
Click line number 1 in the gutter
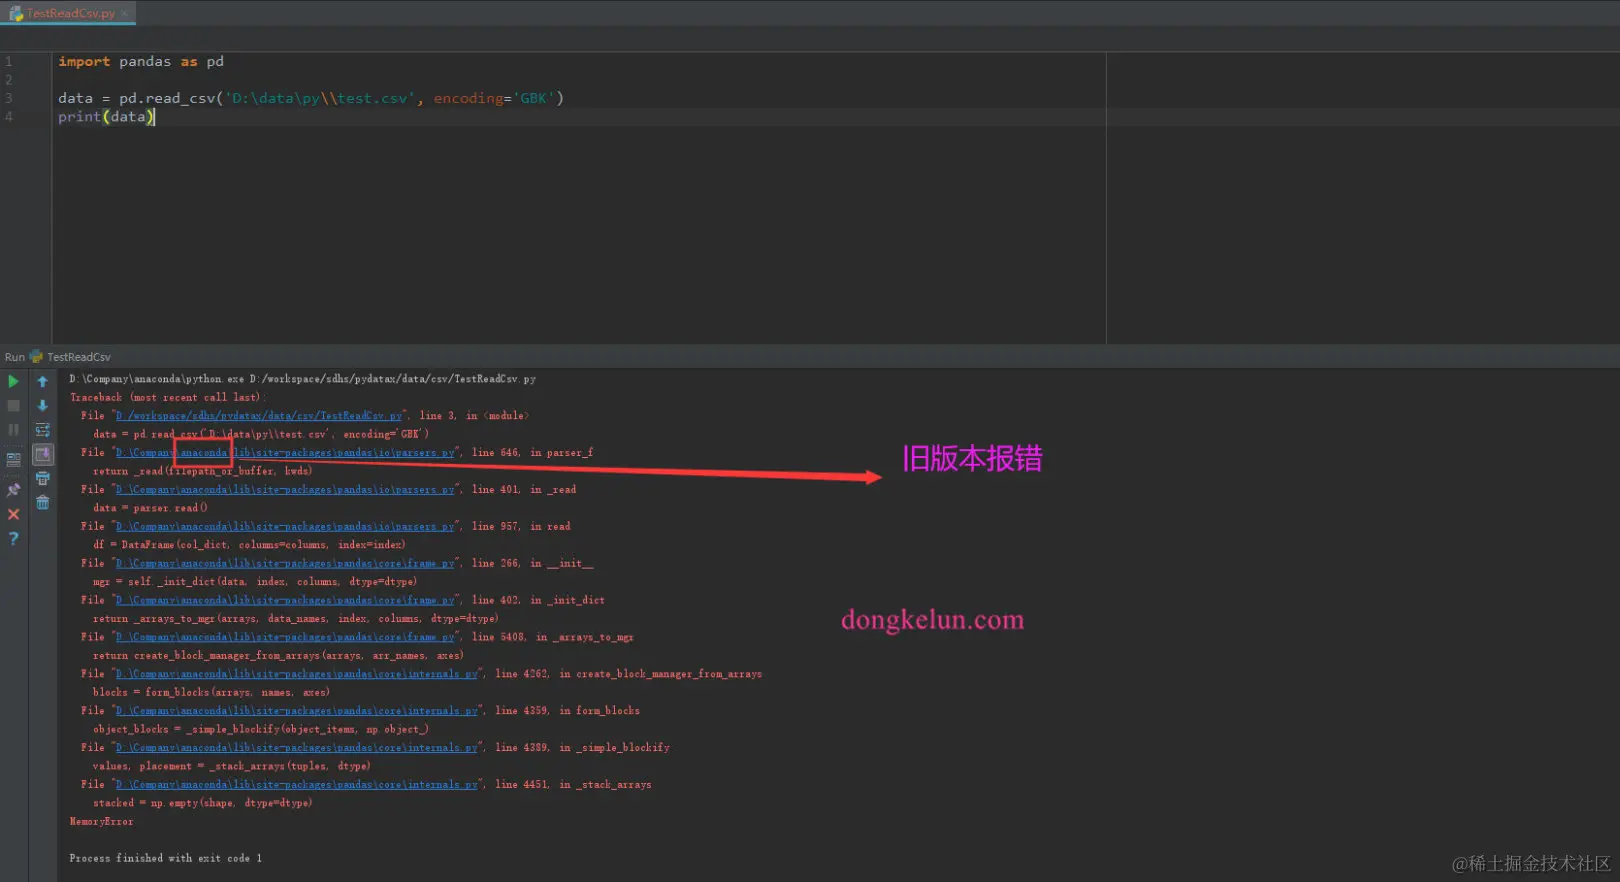pyautogui.click(x=8, y=61)
